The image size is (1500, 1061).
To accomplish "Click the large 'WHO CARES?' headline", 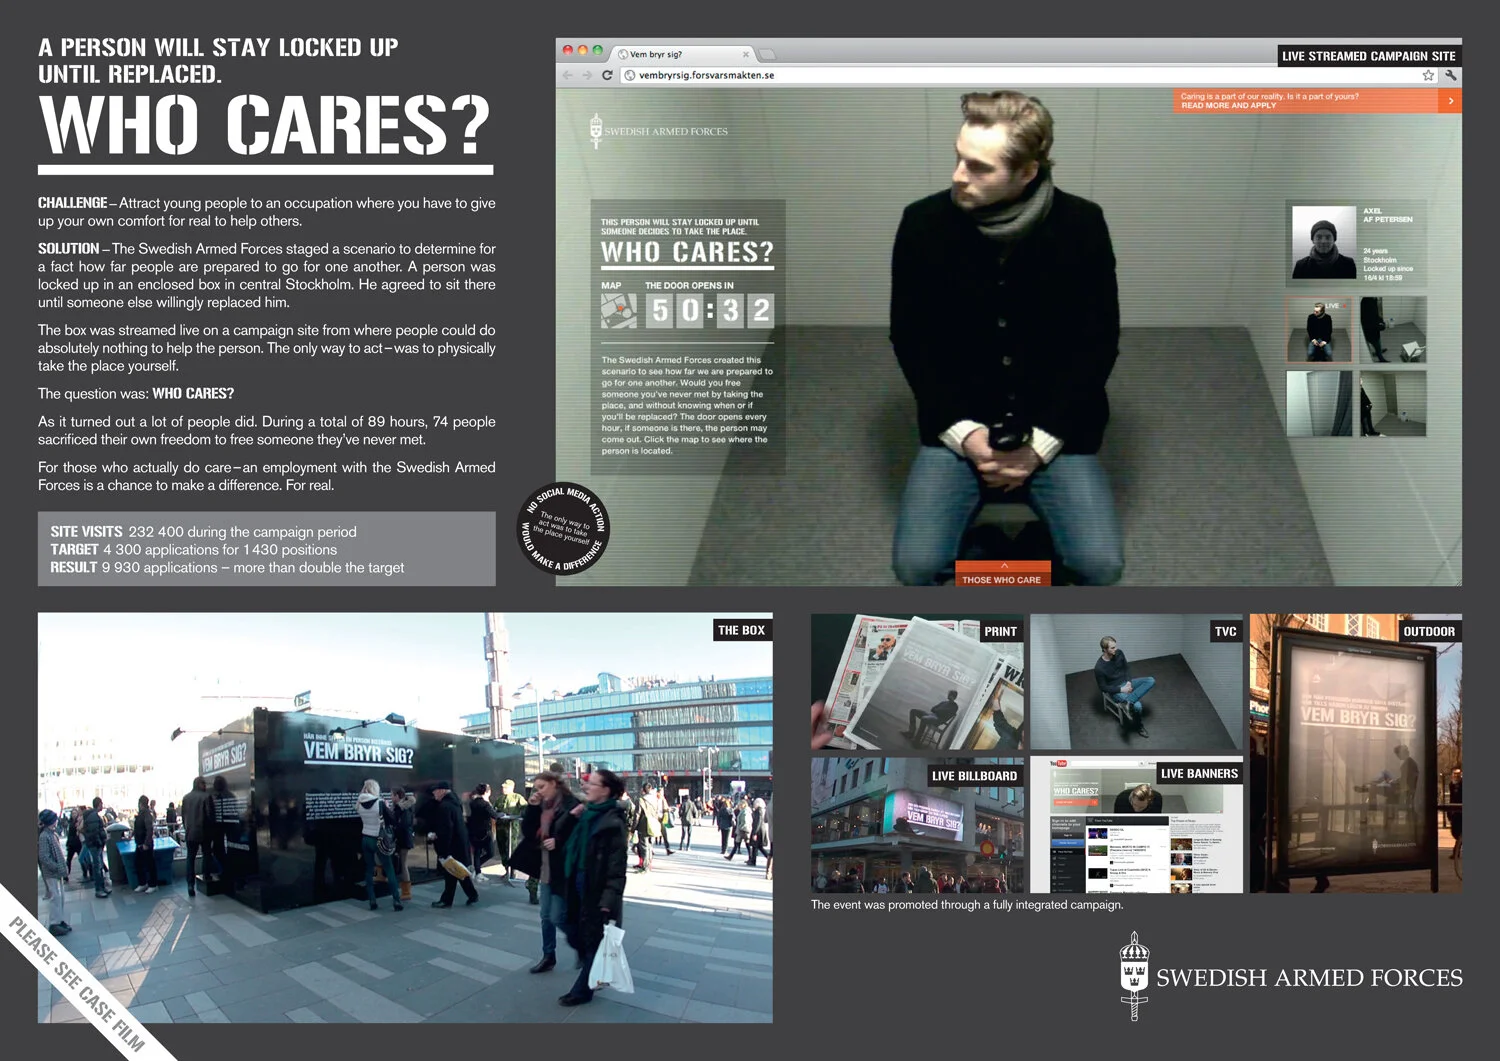I will pos(265,125).
